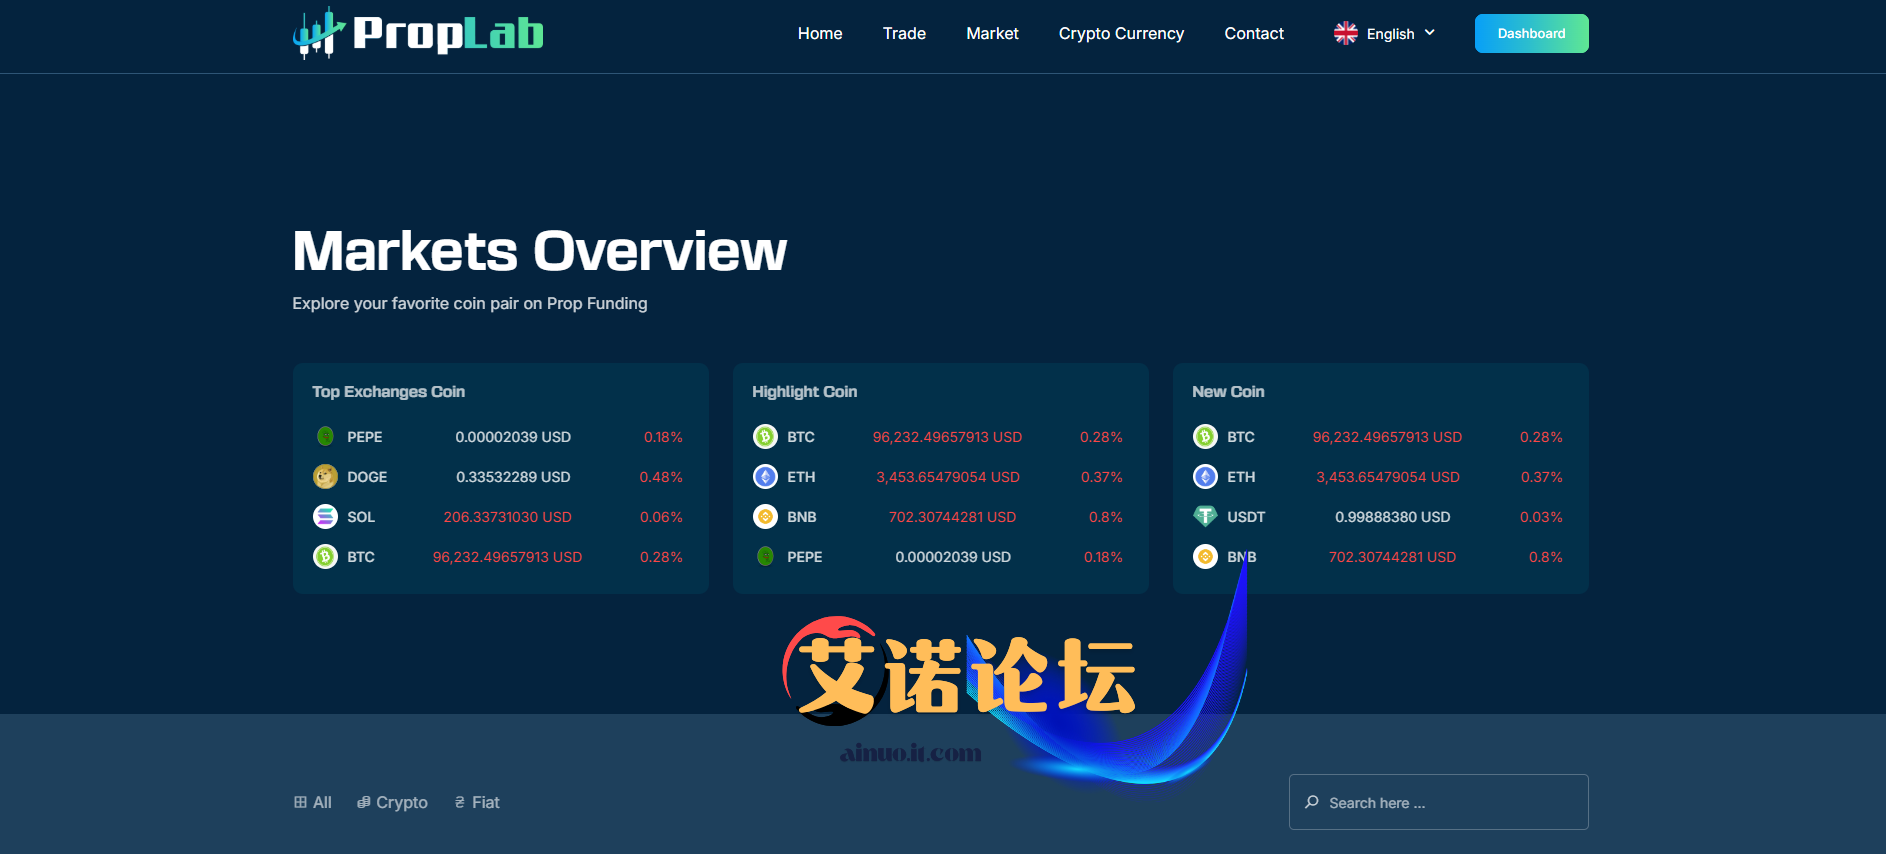Image resolution: width=1886 pixels, height=854 pixels.
Task: Click the UK flag language icon
Action: 1345,34
